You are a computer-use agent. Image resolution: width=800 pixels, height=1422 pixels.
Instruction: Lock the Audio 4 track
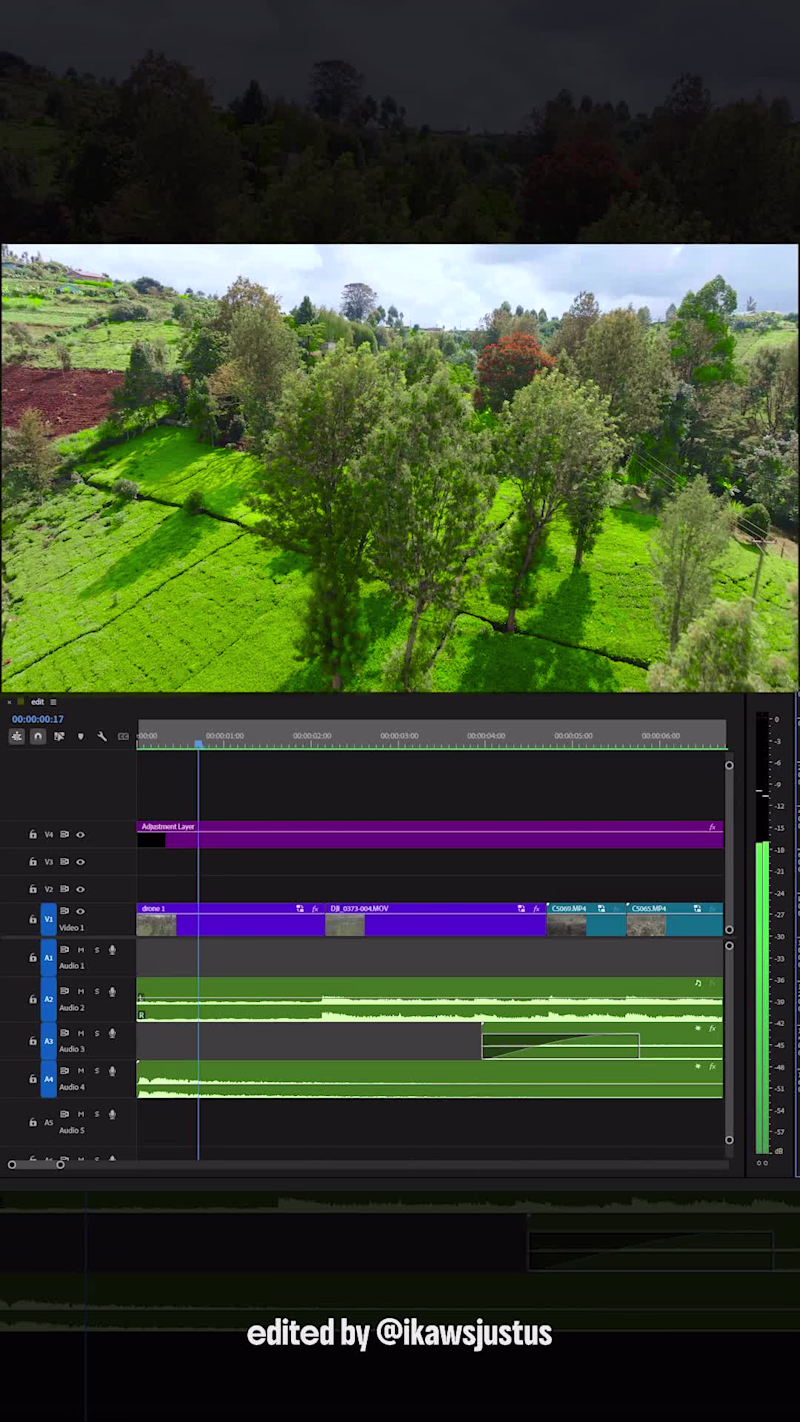(33, 1078)
